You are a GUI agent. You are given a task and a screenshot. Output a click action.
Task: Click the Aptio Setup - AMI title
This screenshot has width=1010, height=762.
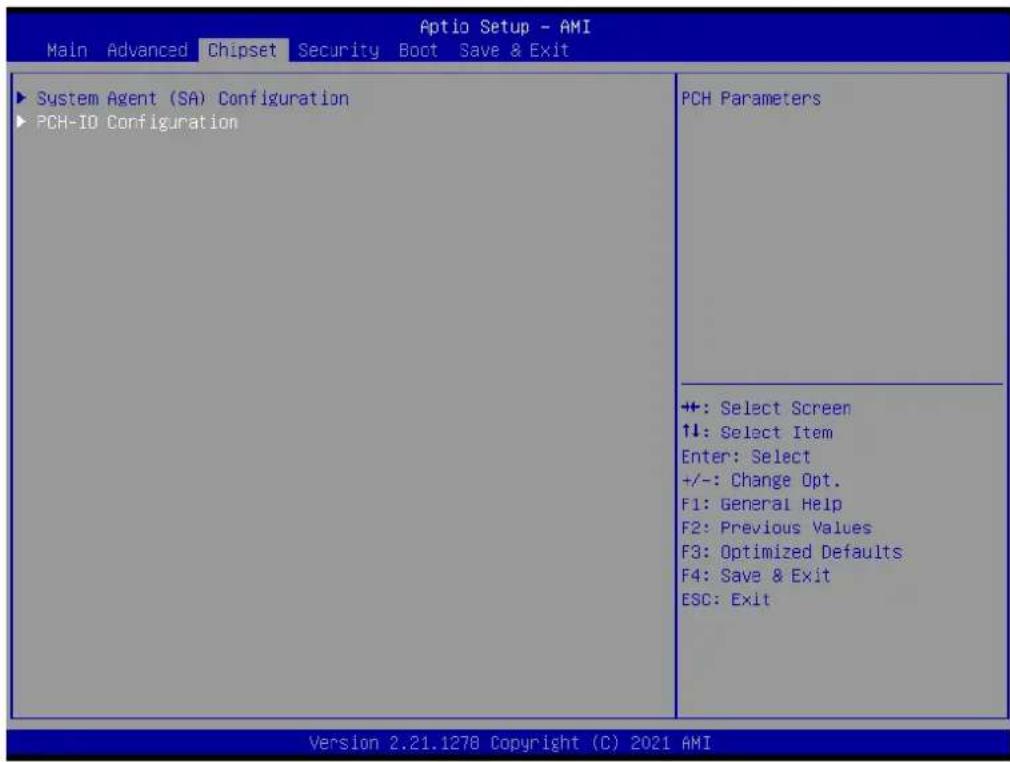pyautogui.click(x=505, y=27)
